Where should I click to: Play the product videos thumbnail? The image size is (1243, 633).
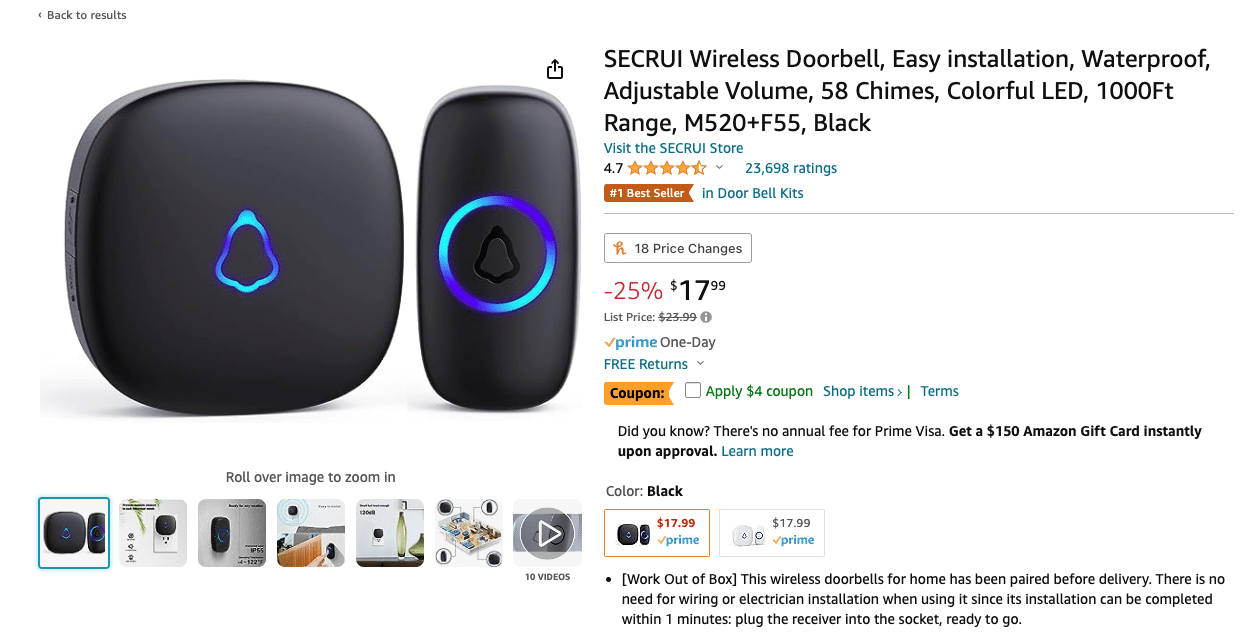pyautogui.click(x=547, y=533)
